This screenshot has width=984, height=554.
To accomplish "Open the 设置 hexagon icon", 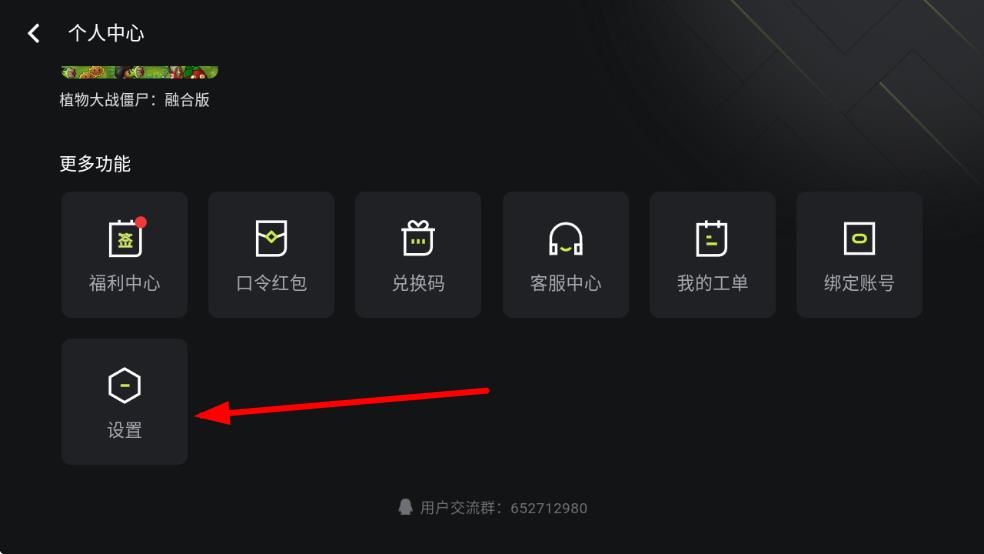I will pyautogui.click(x=124, y=385).
